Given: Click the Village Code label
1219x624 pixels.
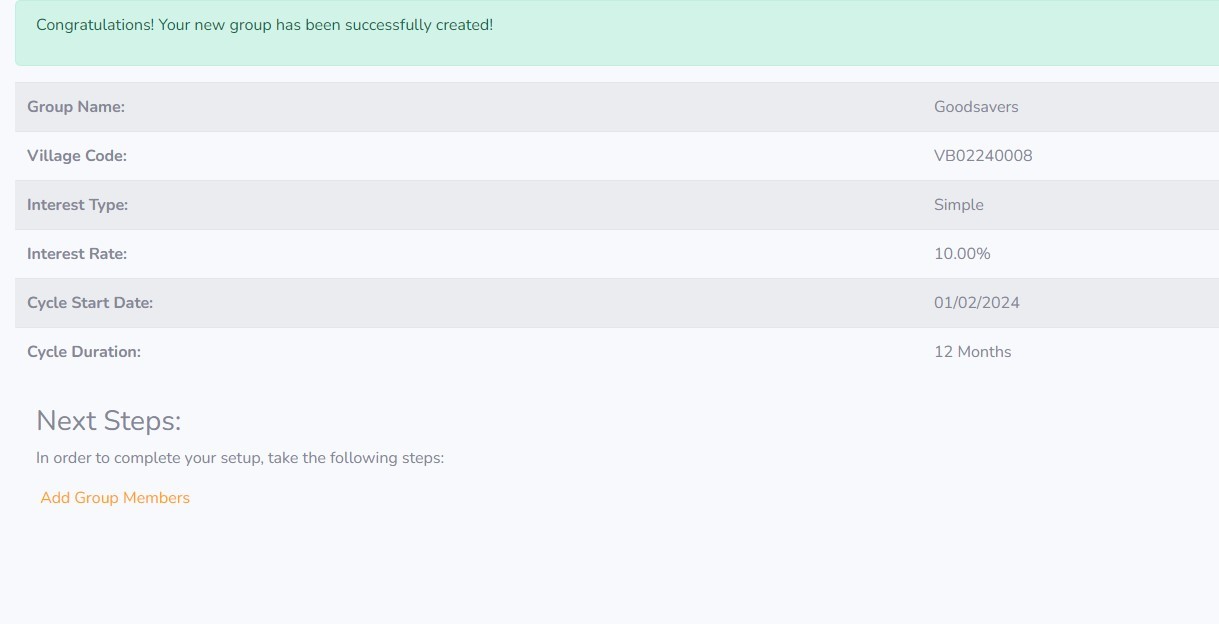Looking at the screenshot, I should tap(77, 156).
